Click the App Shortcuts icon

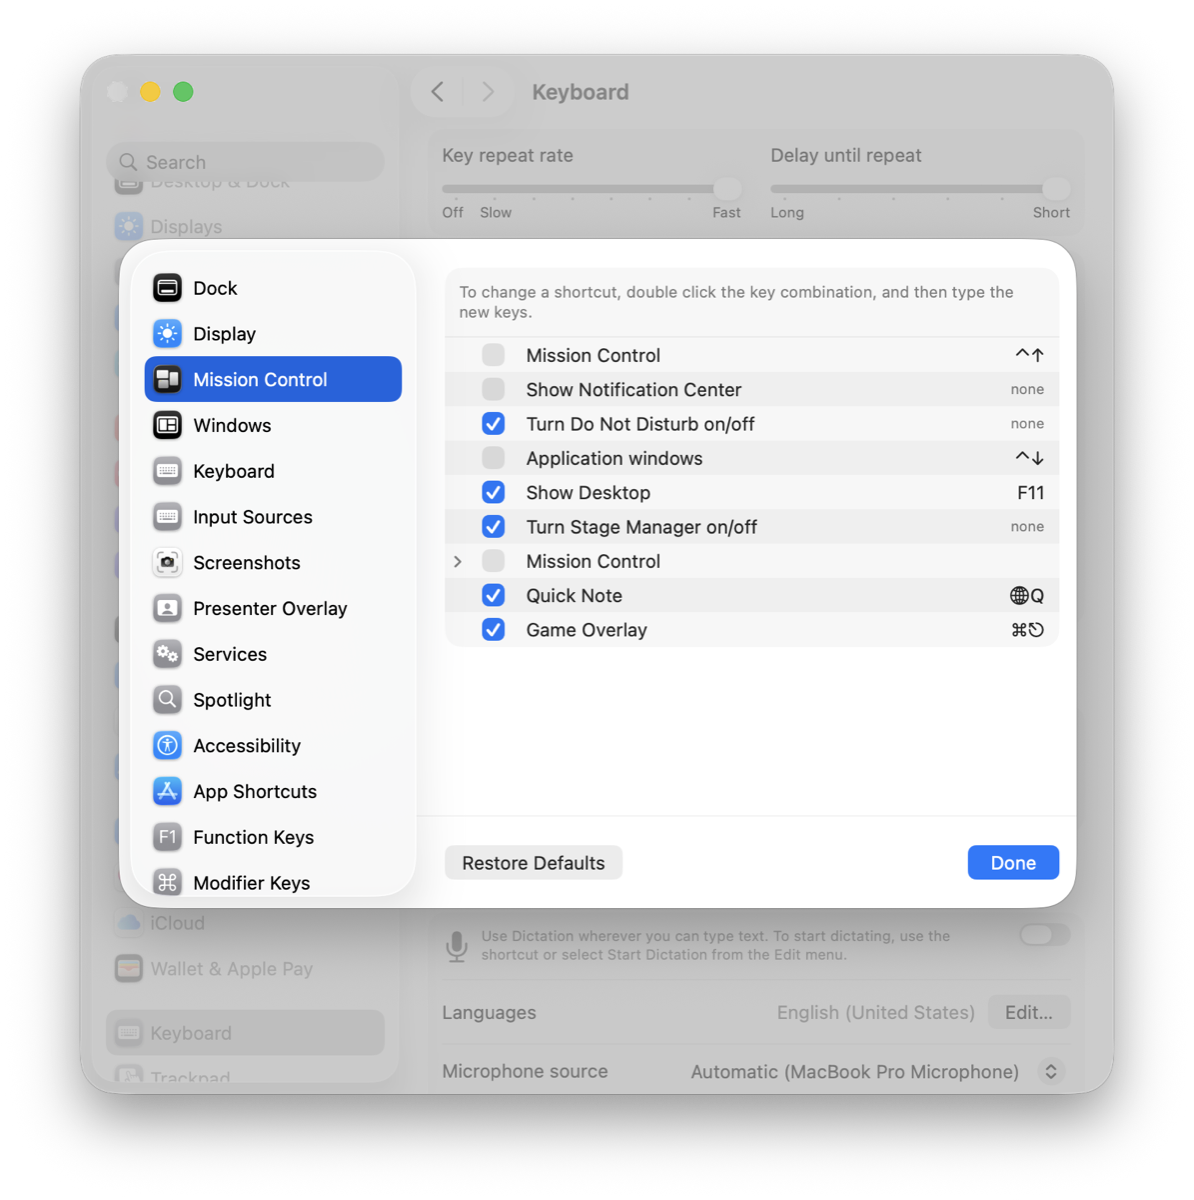pos(167,791)
